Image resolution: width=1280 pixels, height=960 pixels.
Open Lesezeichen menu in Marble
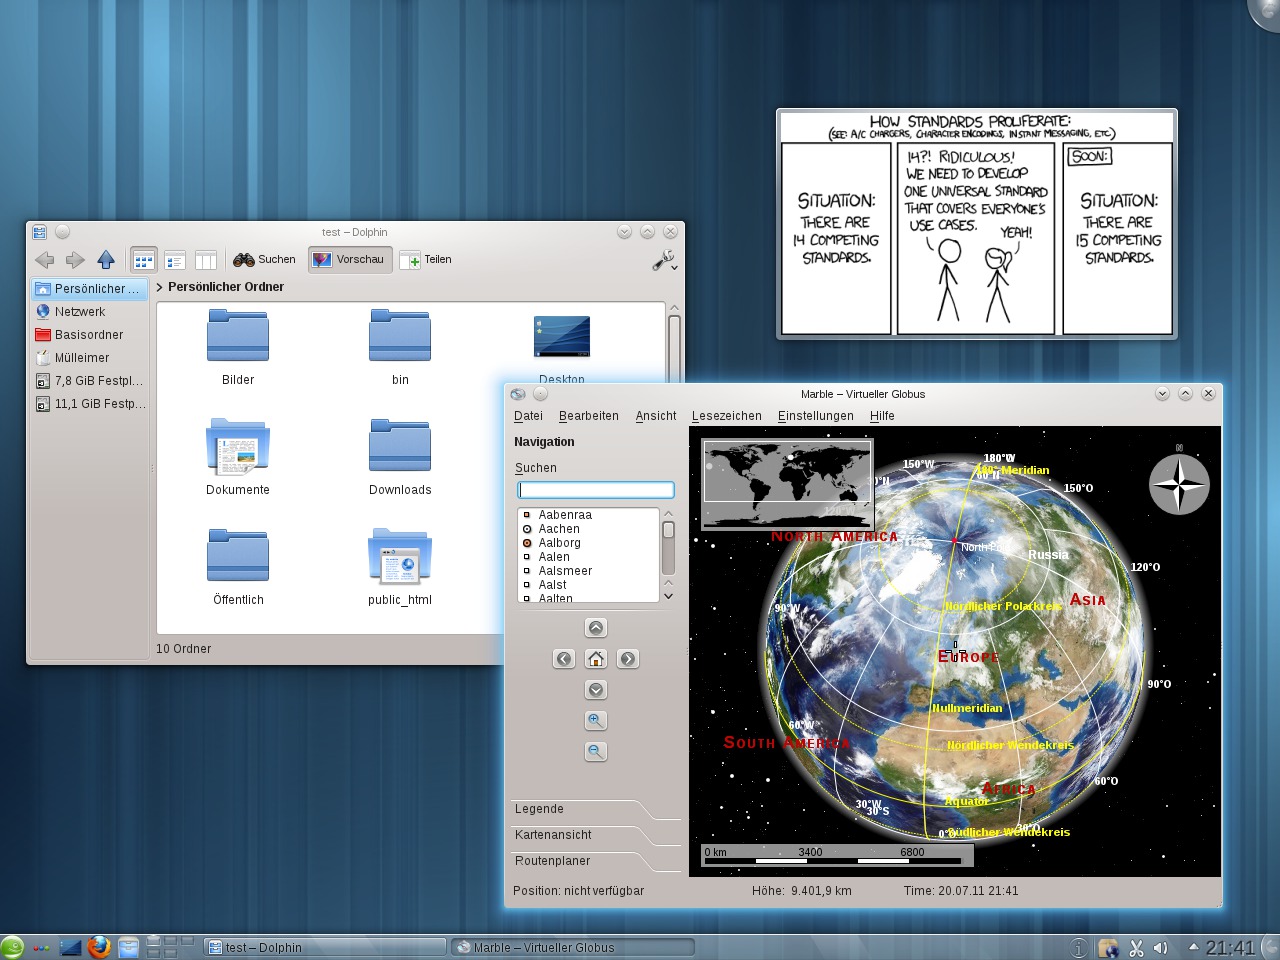click(727, 416)
